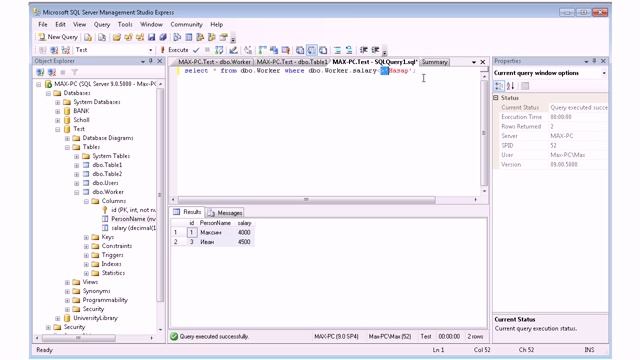This screenshot has height=360, width=640.
Task: Toggle SQLCMD Mode
Action: (286, 50)
